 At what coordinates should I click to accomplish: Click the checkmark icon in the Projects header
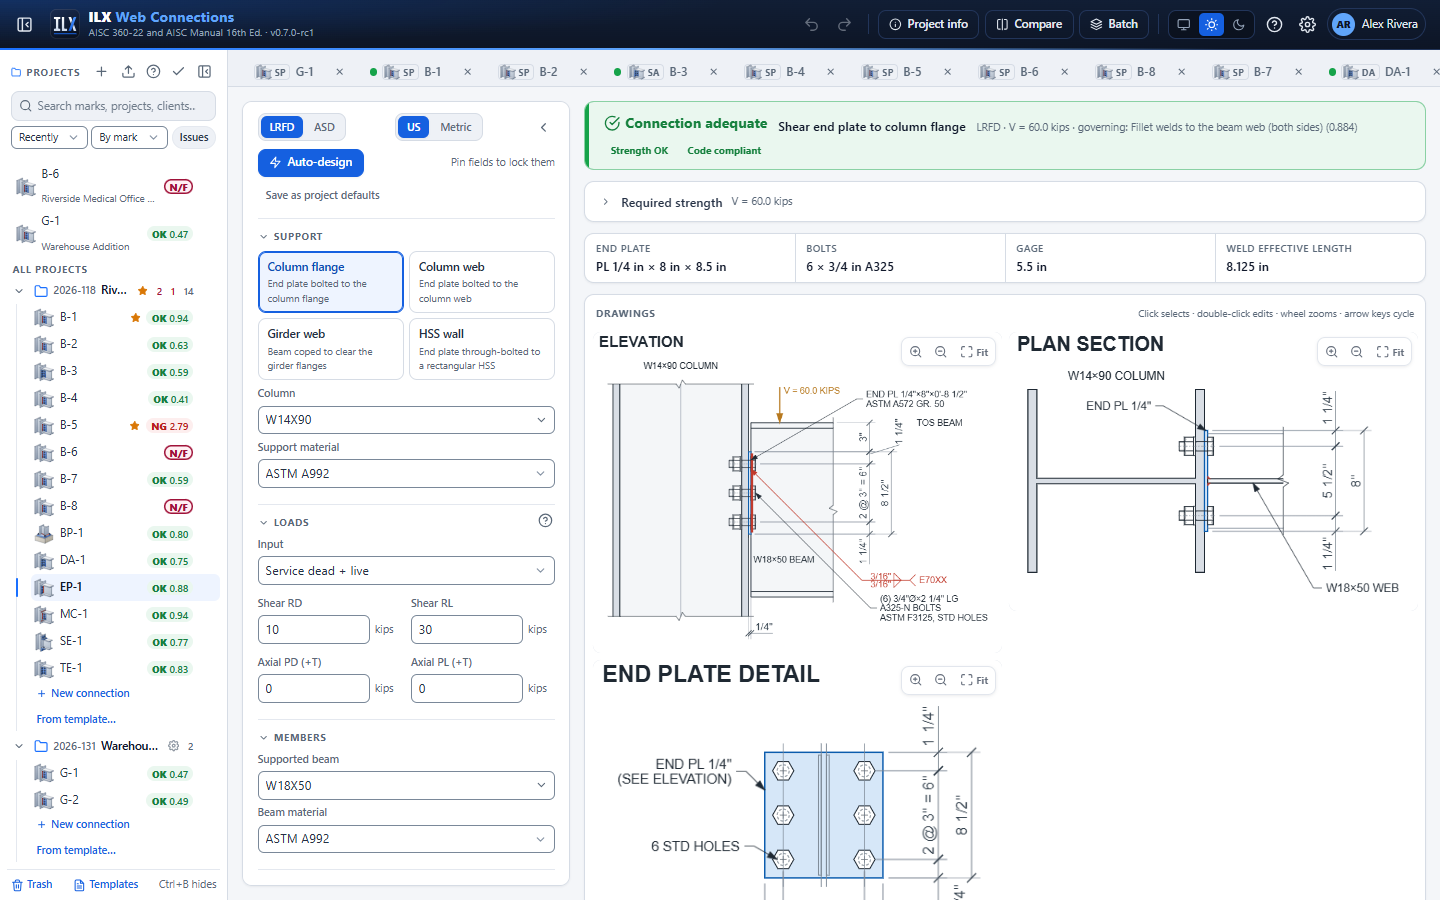tap(178, 72)
